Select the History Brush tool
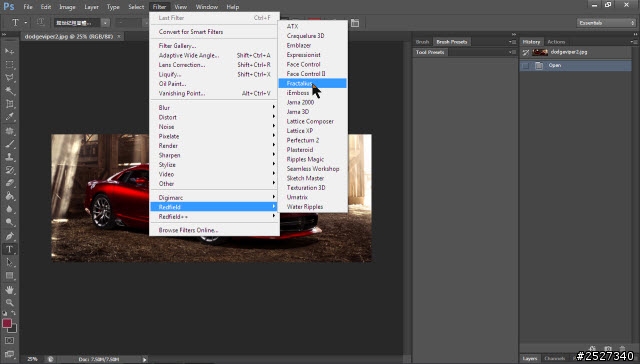 pyautogui.click(x=9, y=170)
